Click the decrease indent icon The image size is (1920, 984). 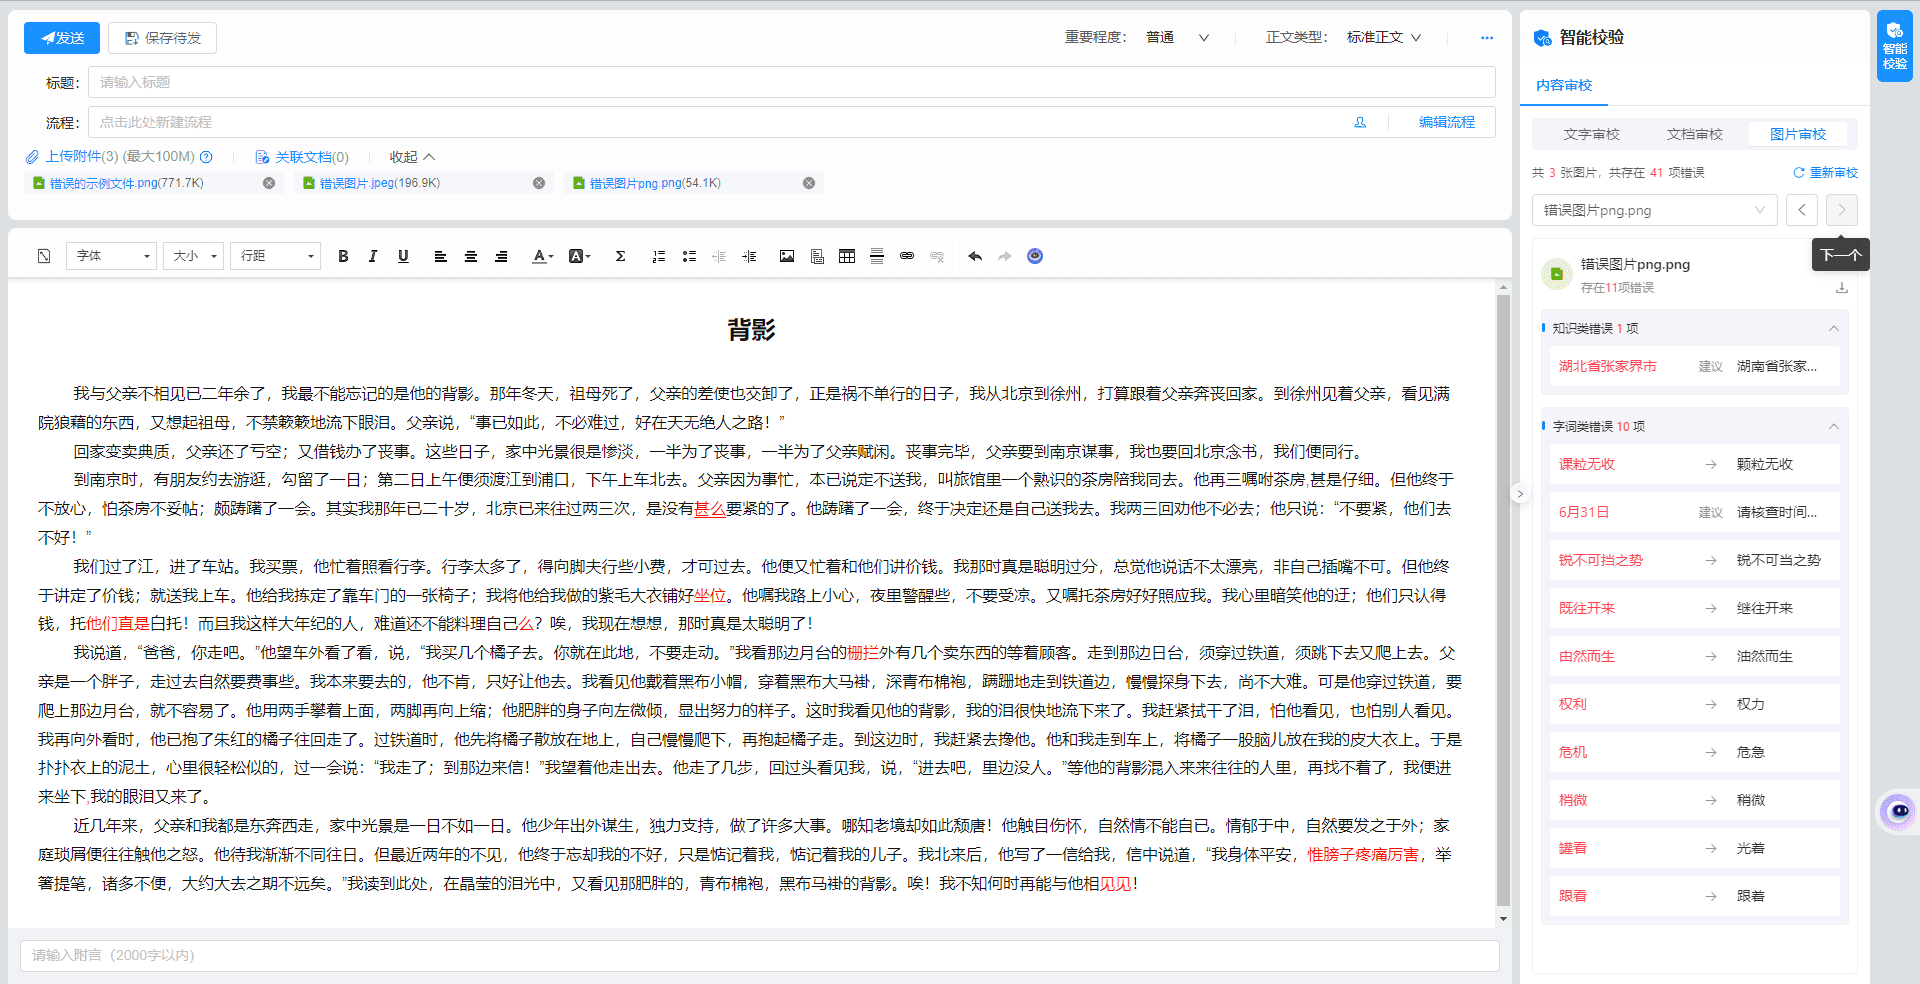[719, 256]
